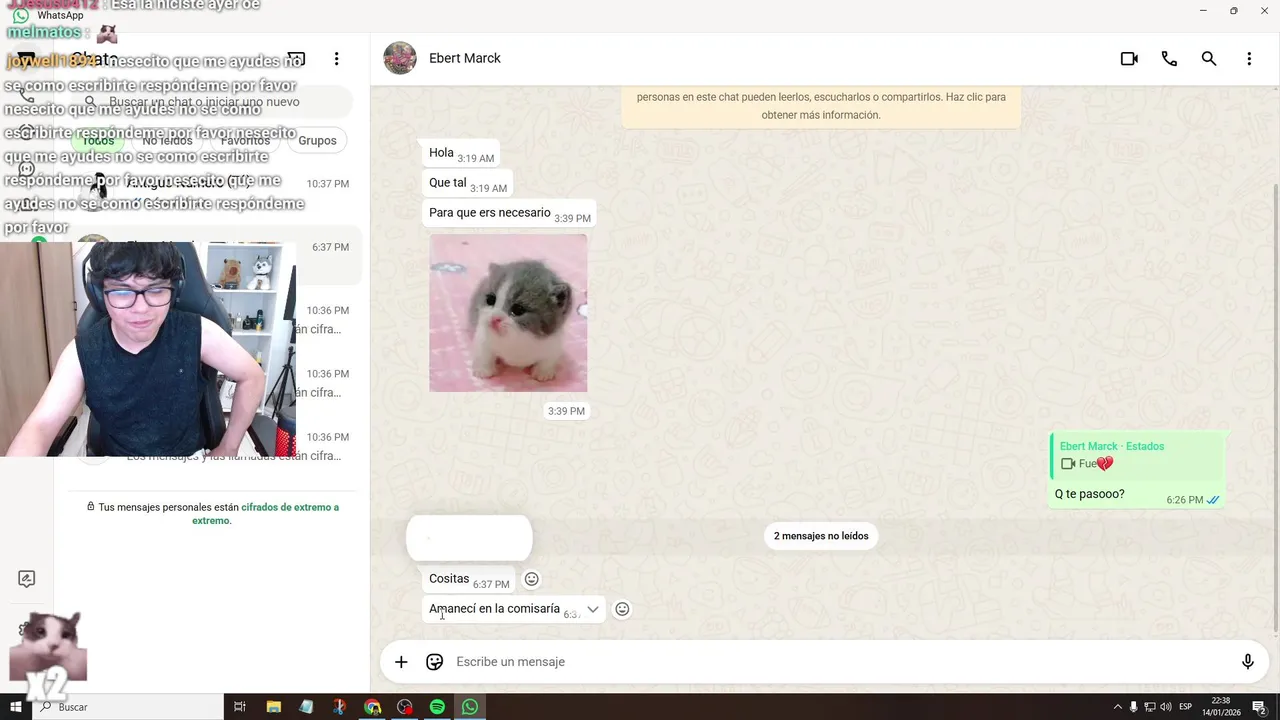
Task: Focus the Escribe un mensaje field
Action: tap(840, 662)
